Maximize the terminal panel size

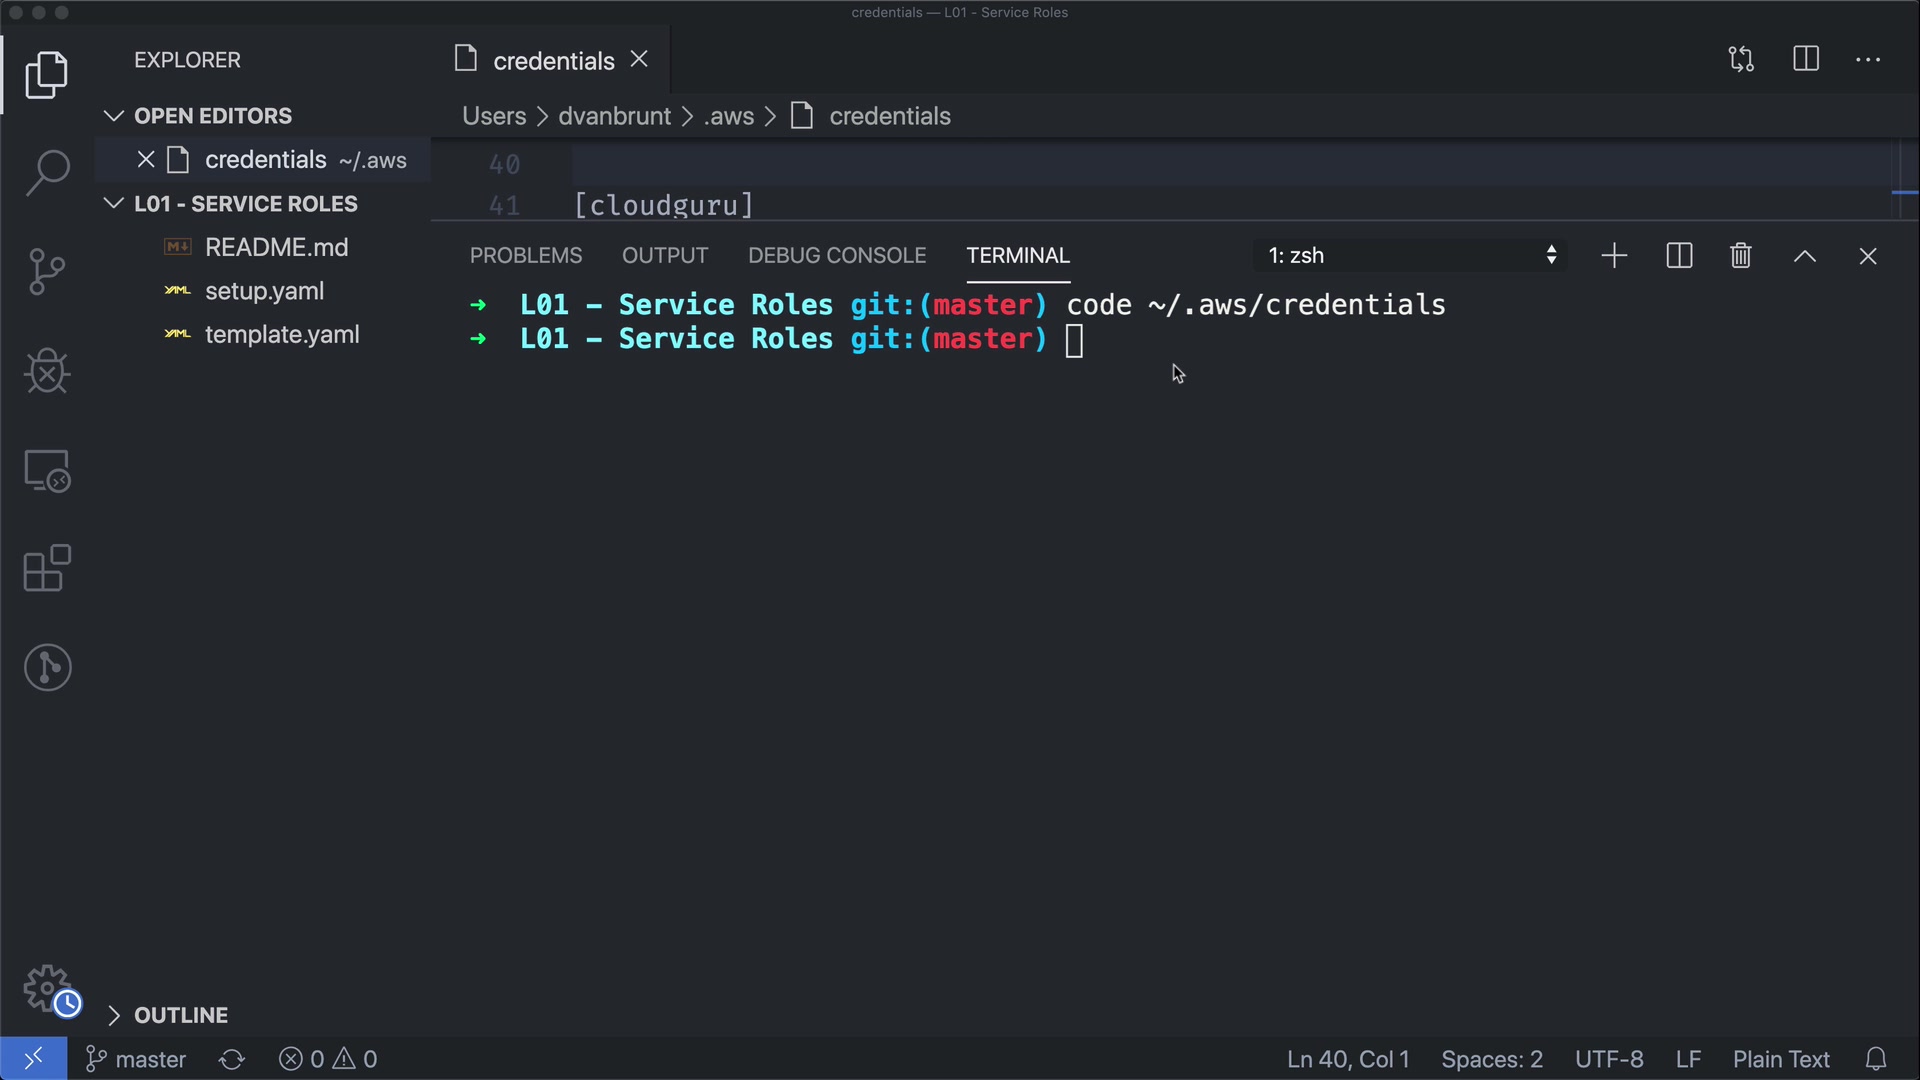click(1804, 256)
